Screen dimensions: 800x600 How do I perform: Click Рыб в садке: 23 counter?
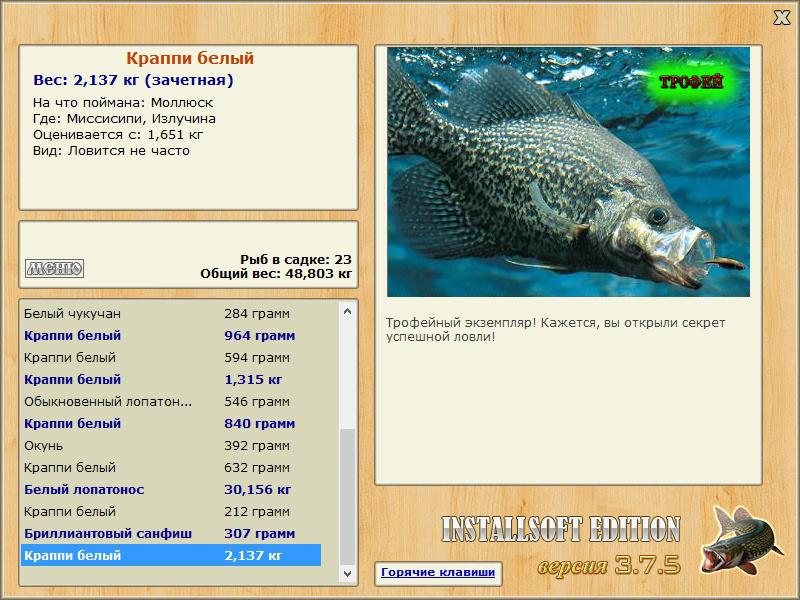coord(296,259)
